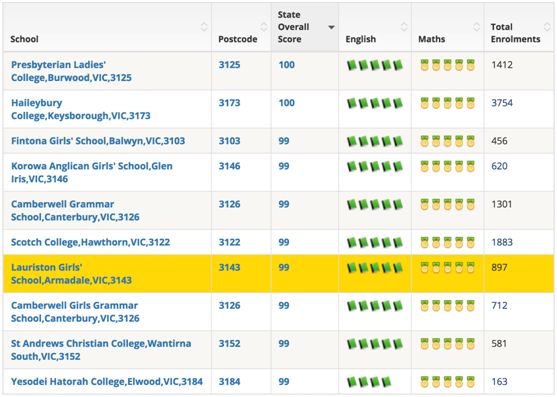Image resolution: width=557 pixels, height=397 pixels.
Task: Click English book icons for Camberwell Girls Grammar
Action: click(375, 305)
